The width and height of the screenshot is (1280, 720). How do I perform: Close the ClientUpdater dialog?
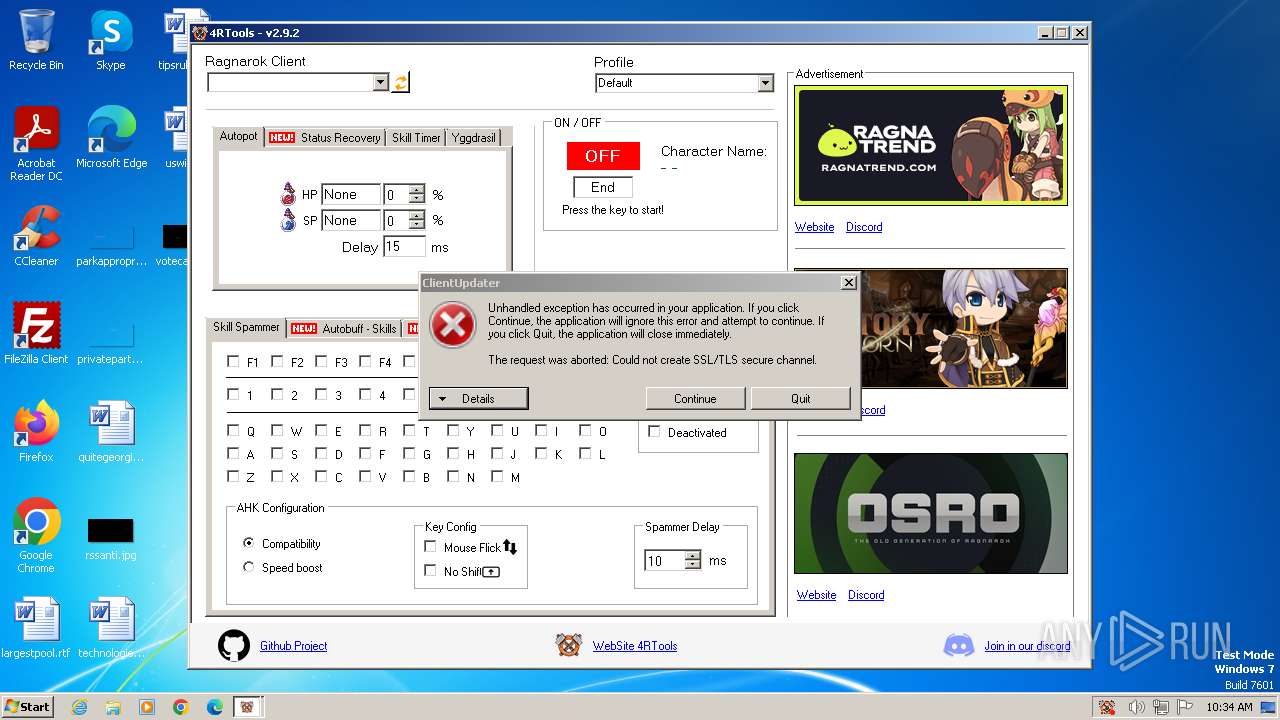[849, 283]
